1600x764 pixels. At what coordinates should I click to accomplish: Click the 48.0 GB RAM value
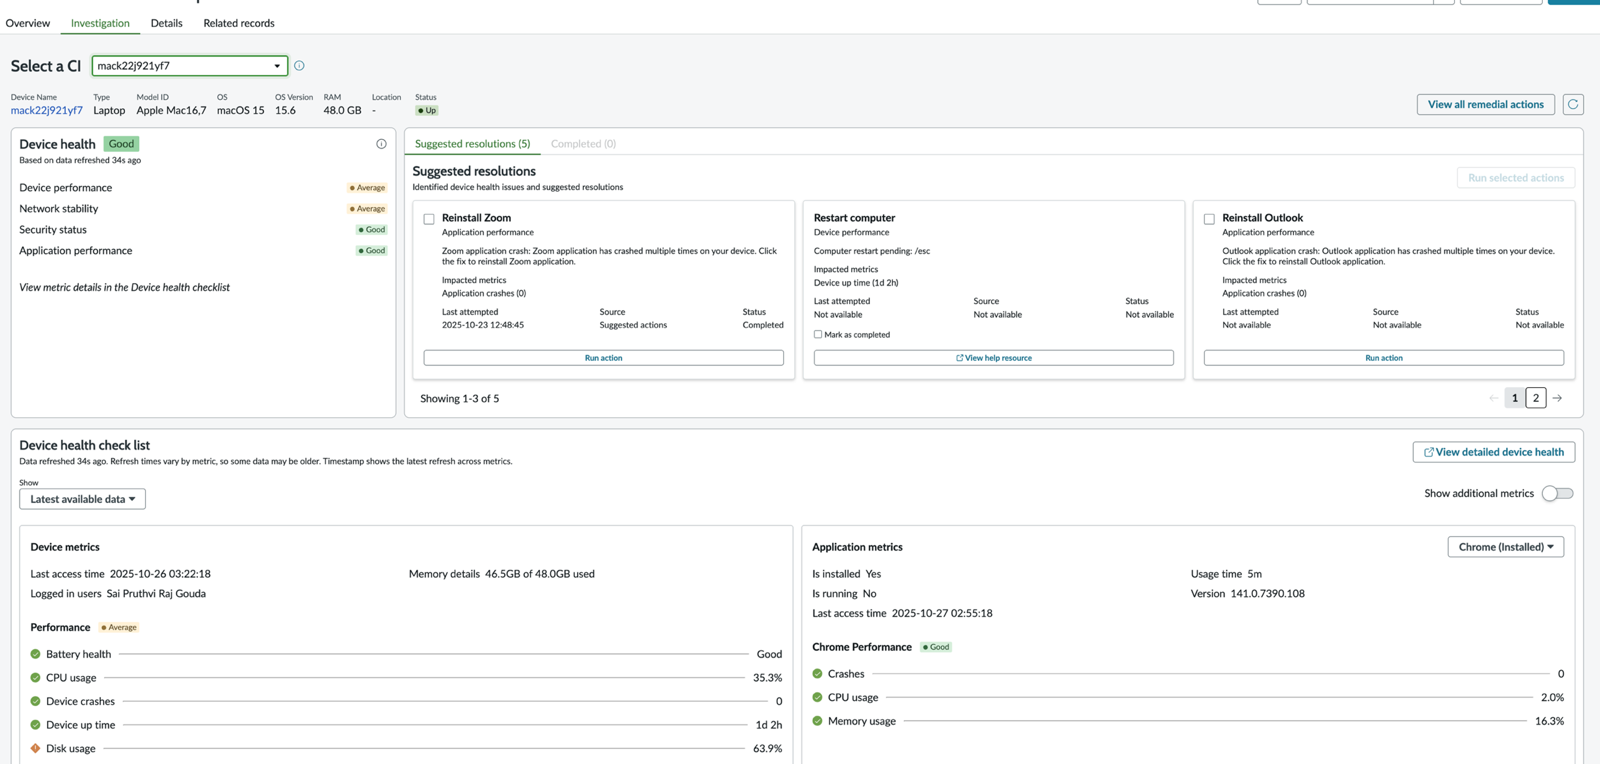tap(342, 111)
